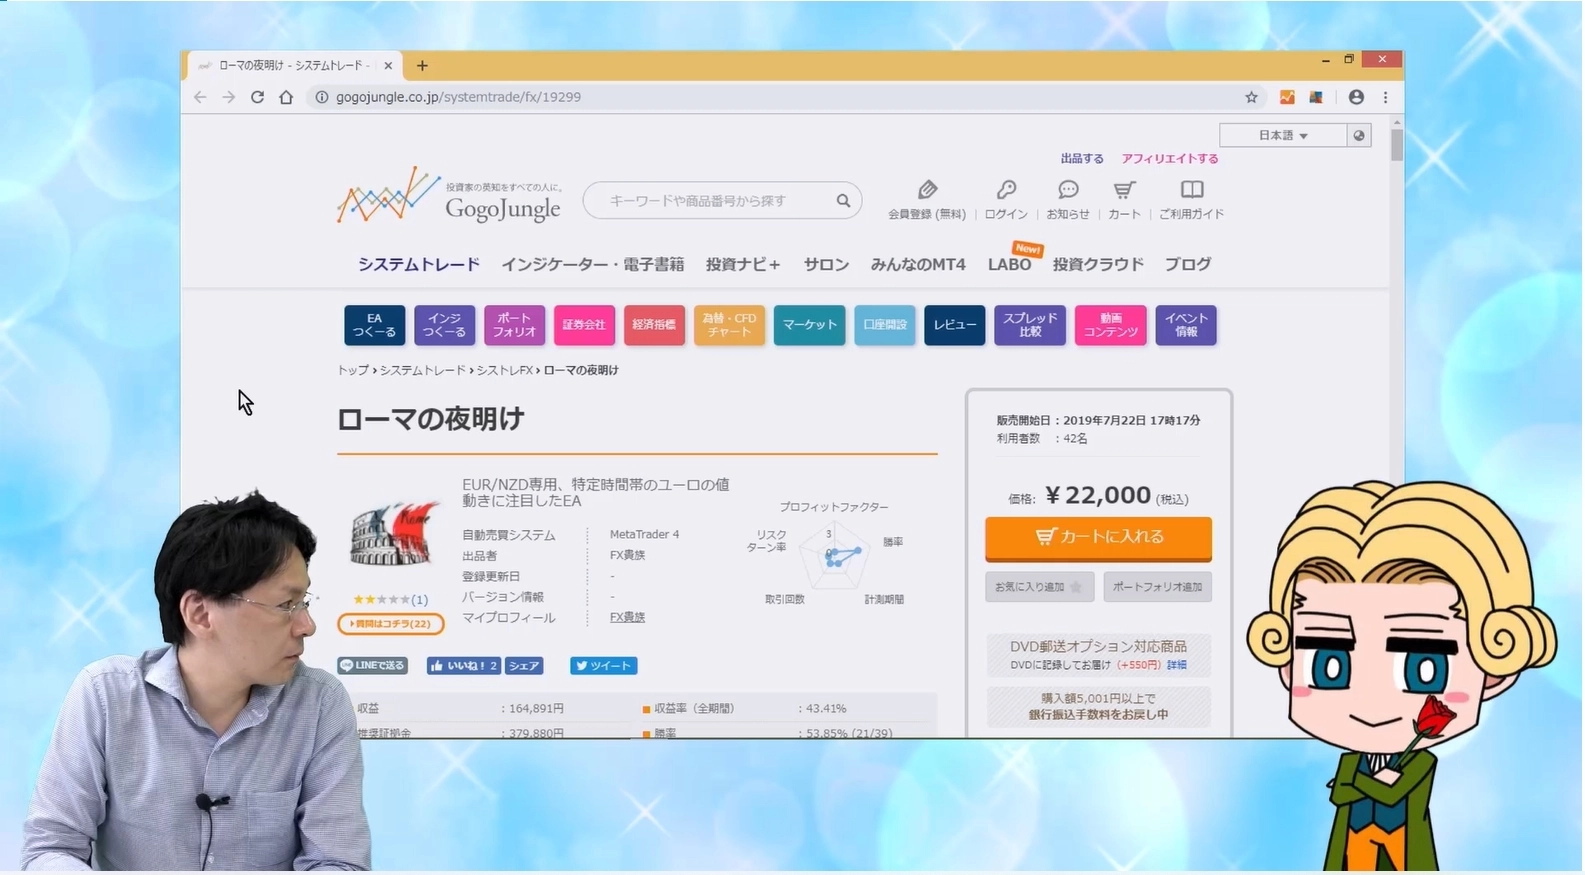Click the 口座開設 button
The height and width of the screenshot is (875, 1585).
click(x=885, y=325)
